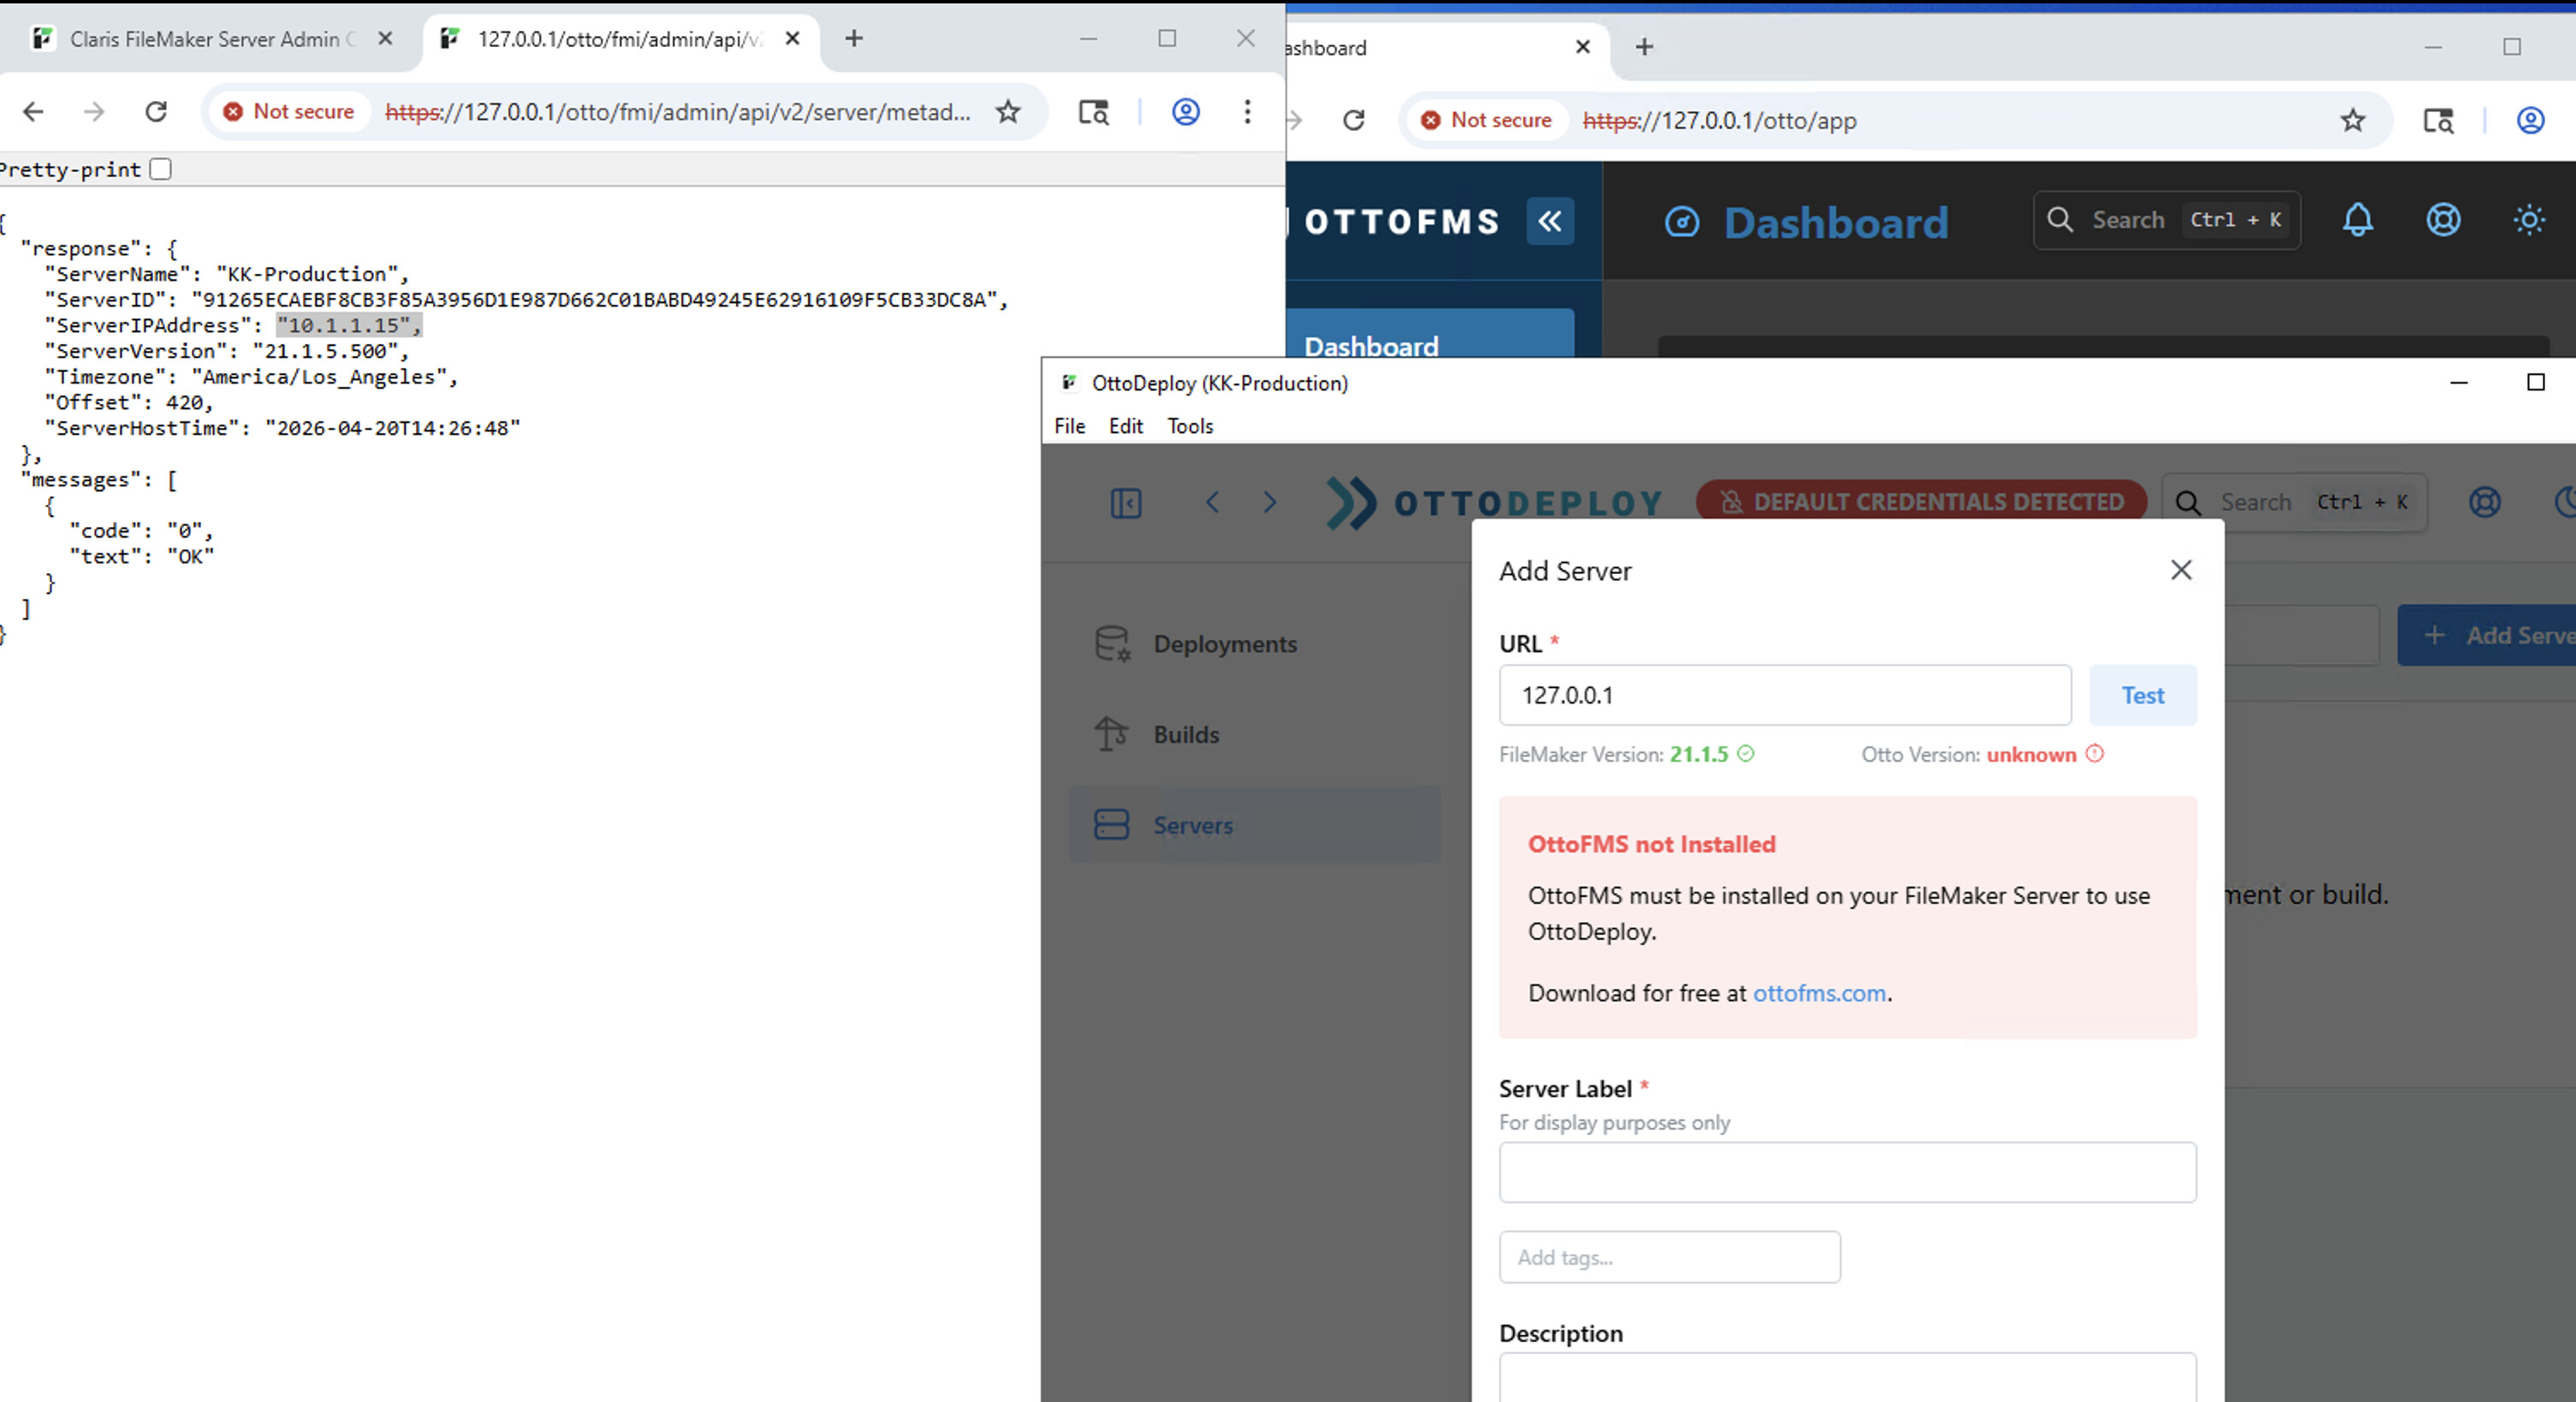This screenshot has height=1402, width=2576.
Task: Toggle OttoDeploy sidebar panel icon
Action: [1125, 503]
